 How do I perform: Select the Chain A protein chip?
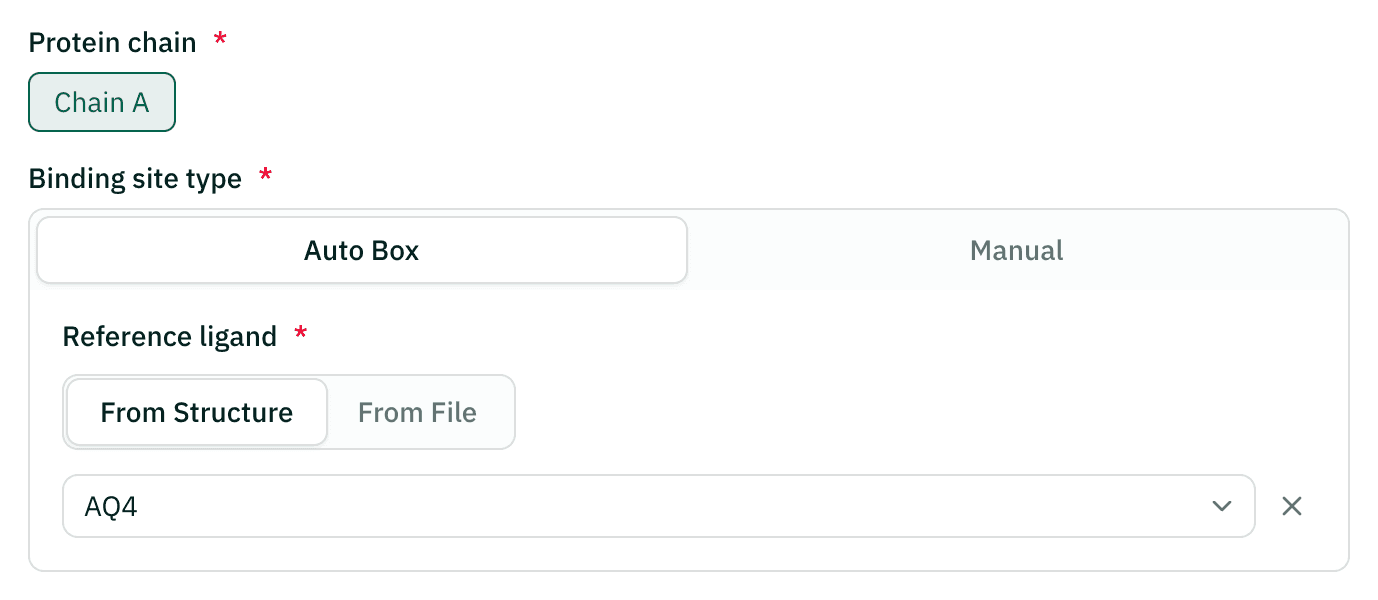[x=102, y=102]
